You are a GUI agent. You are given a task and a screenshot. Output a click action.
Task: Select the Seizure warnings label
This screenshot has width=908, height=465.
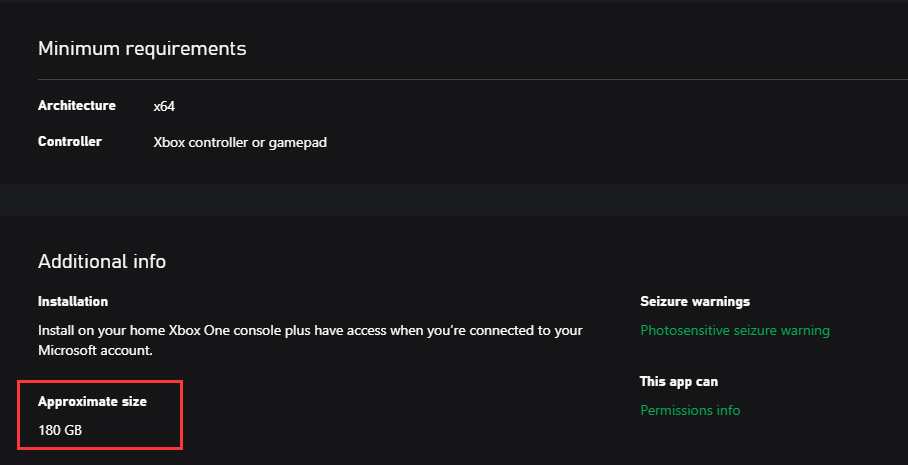pyautogui.click(x=695, y=301)
